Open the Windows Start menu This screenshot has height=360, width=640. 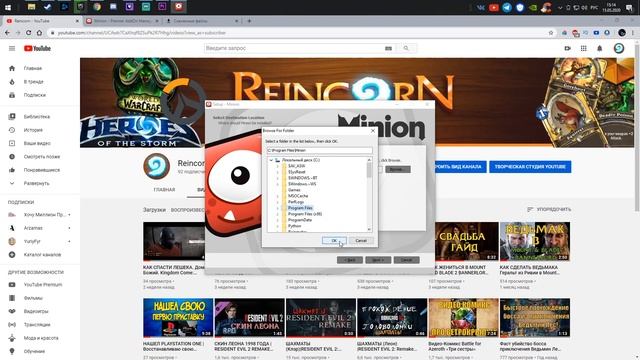click(8, 7)
